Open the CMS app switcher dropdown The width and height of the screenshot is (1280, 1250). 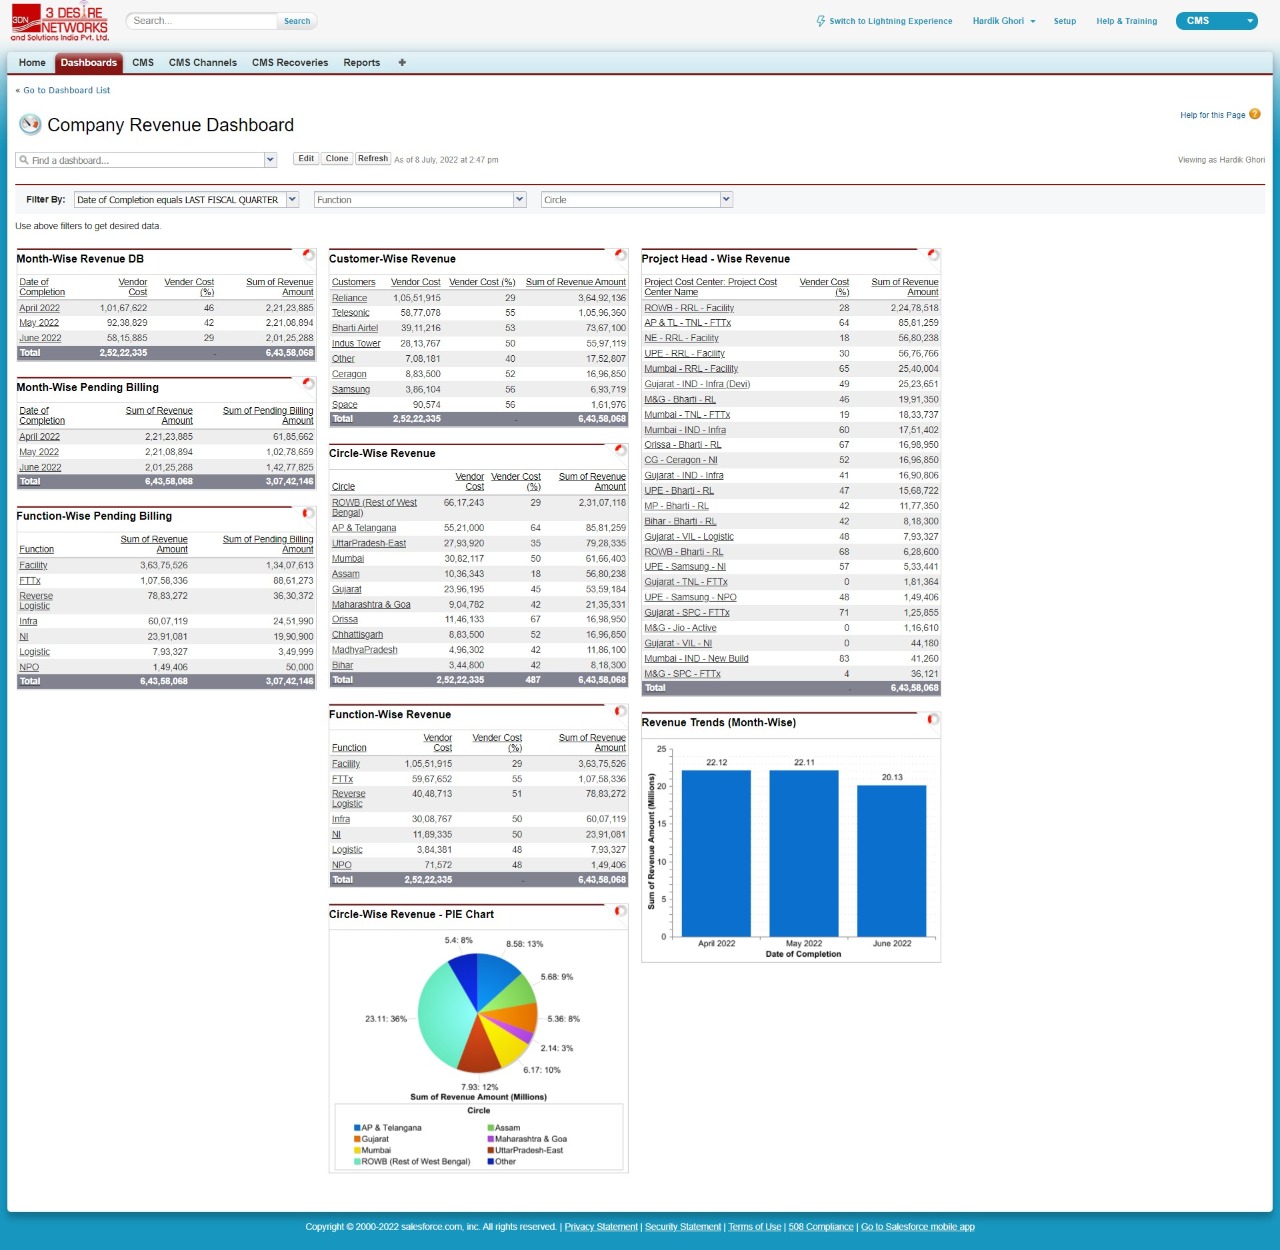[1218, 21]
